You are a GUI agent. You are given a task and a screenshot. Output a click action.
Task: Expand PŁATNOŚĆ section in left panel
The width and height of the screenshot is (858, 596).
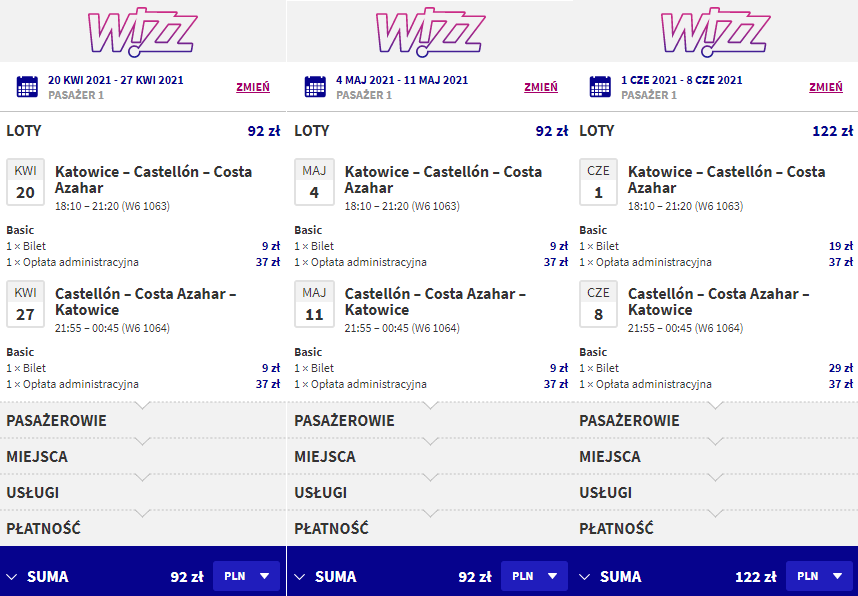point(143,528)
